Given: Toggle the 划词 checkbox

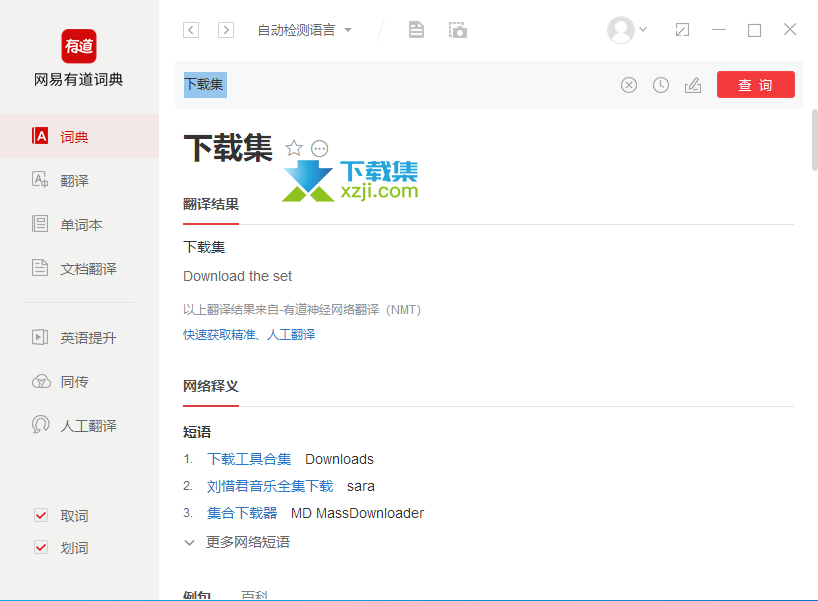Looking at the screenshot, I should (41, 547).
